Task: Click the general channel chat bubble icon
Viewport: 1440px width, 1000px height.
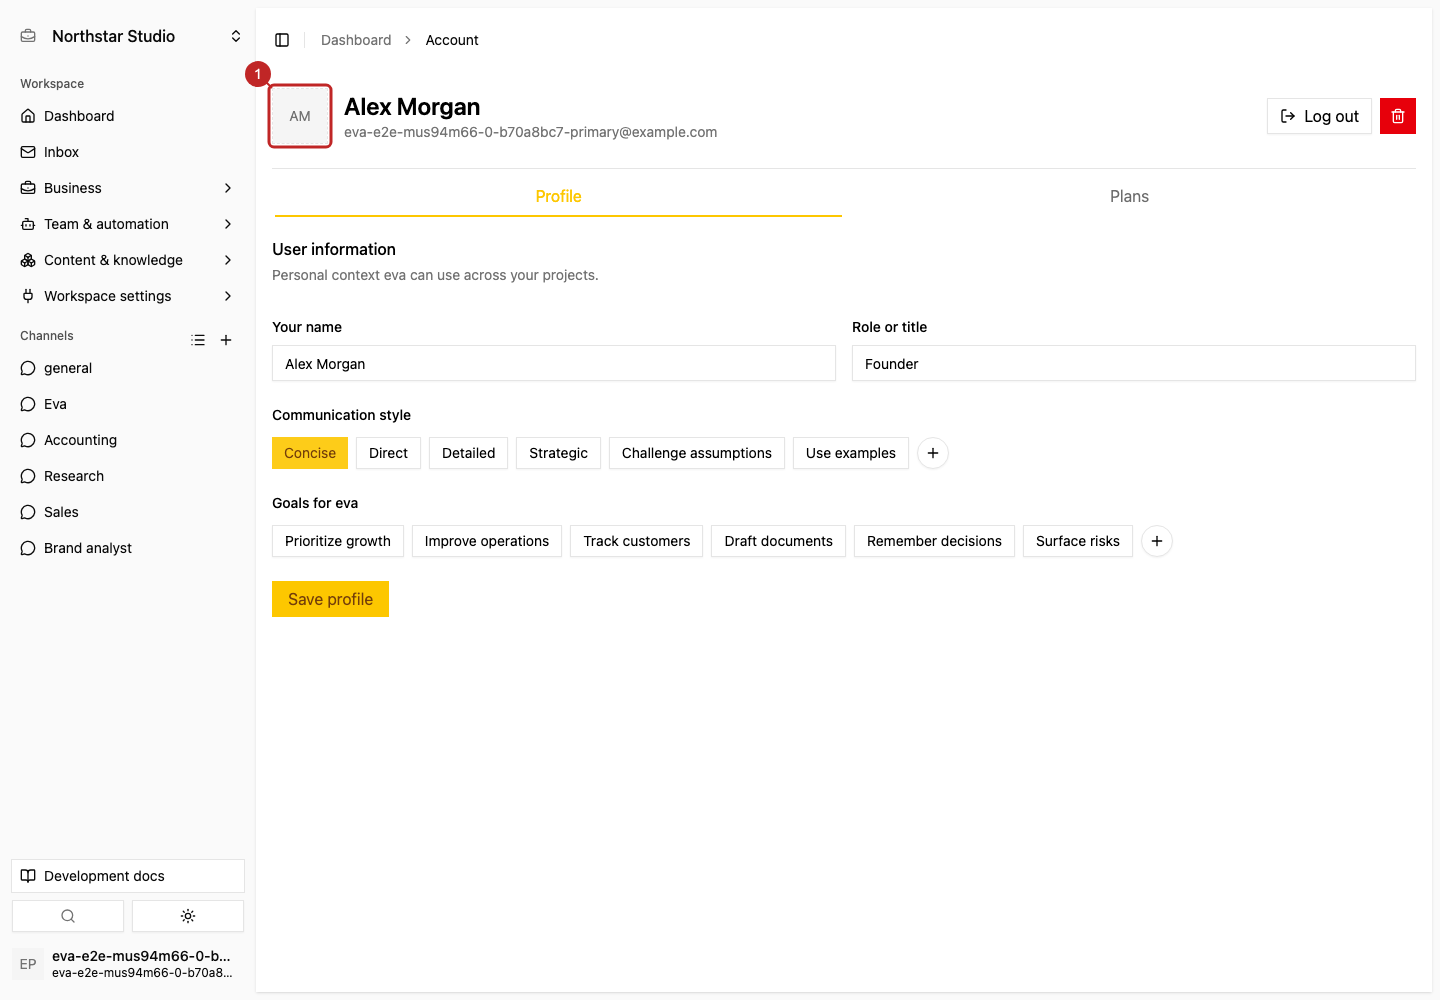Action: 28,368
